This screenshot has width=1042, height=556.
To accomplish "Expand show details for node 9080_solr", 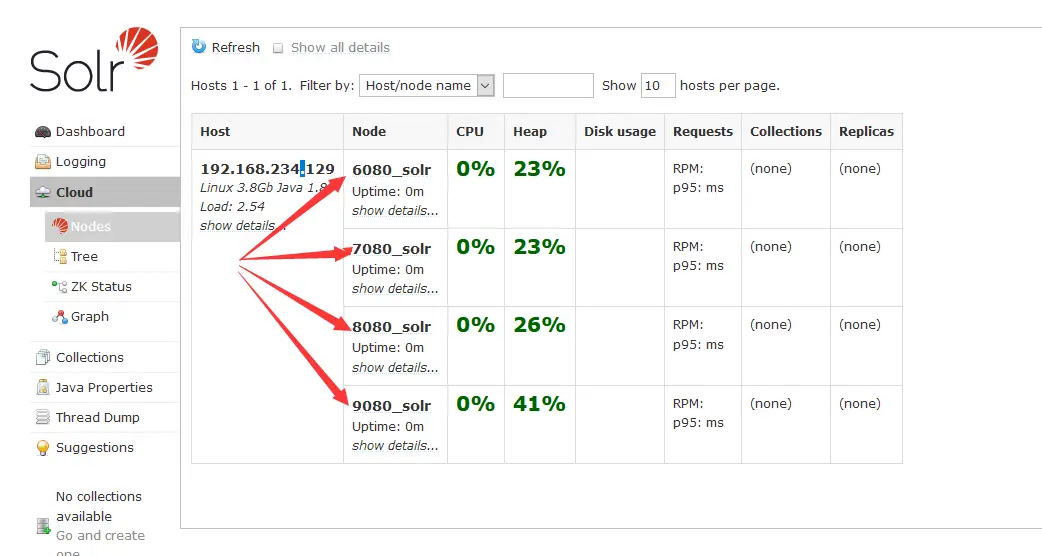I will pos(395,446).
